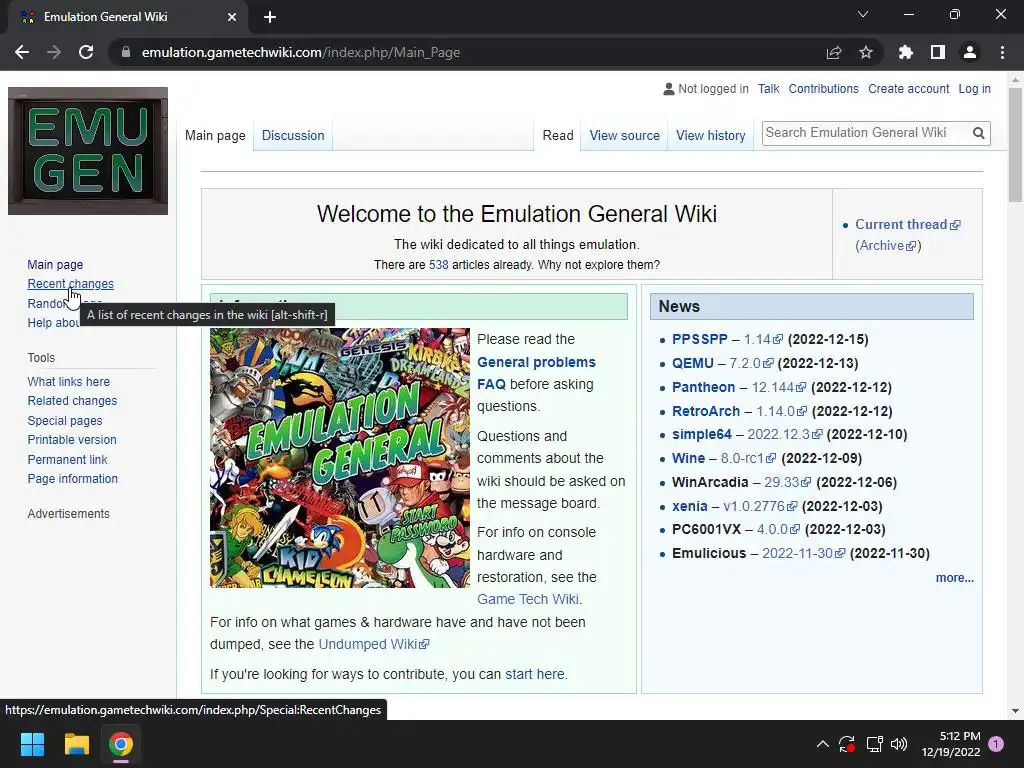This screenshot has height=768, width=1024.
Task: Click the volume speaker tray icon
Action: pos(899,744)
